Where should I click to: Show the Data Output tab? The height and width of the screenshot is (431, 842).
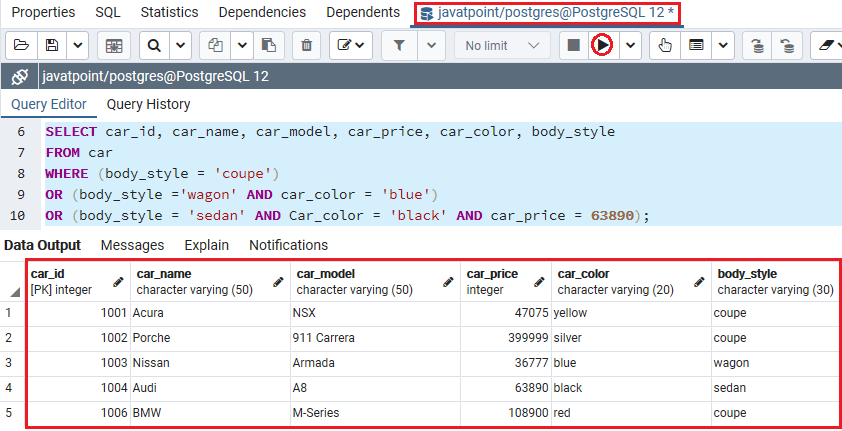click(42, 245)
